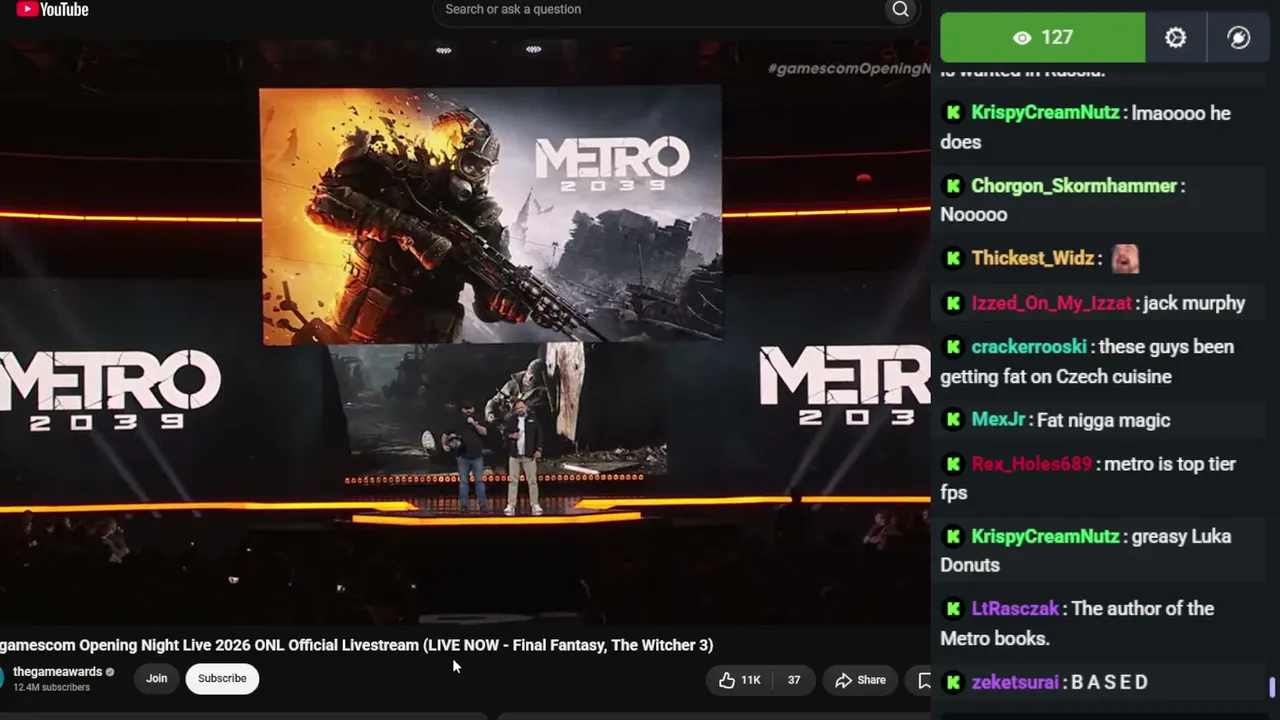Like the video with thumbs-up 11K
1280x720 pixels.
(x=740, y=680)
